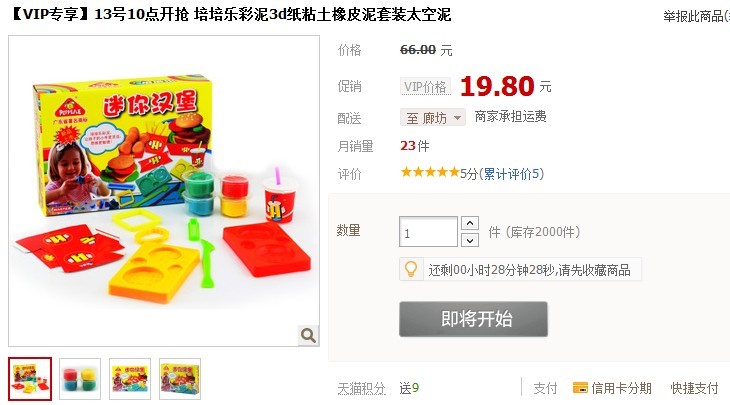Click the credit card icon next to 信用卡分期
Viewport: 730px width, 405px height.
click(x=580, y=388)
